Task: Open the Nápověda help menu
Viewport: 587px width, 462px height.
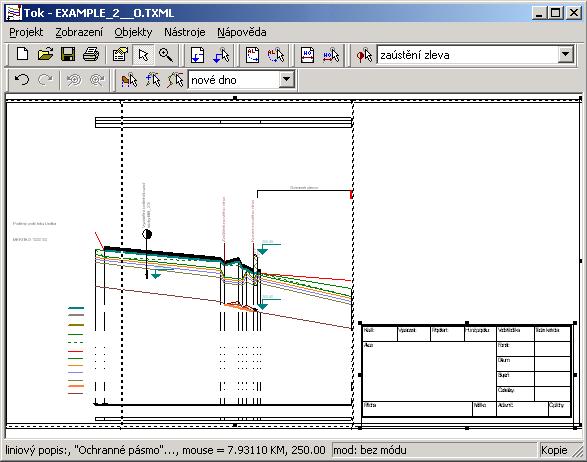Action: tap(242, 32)
